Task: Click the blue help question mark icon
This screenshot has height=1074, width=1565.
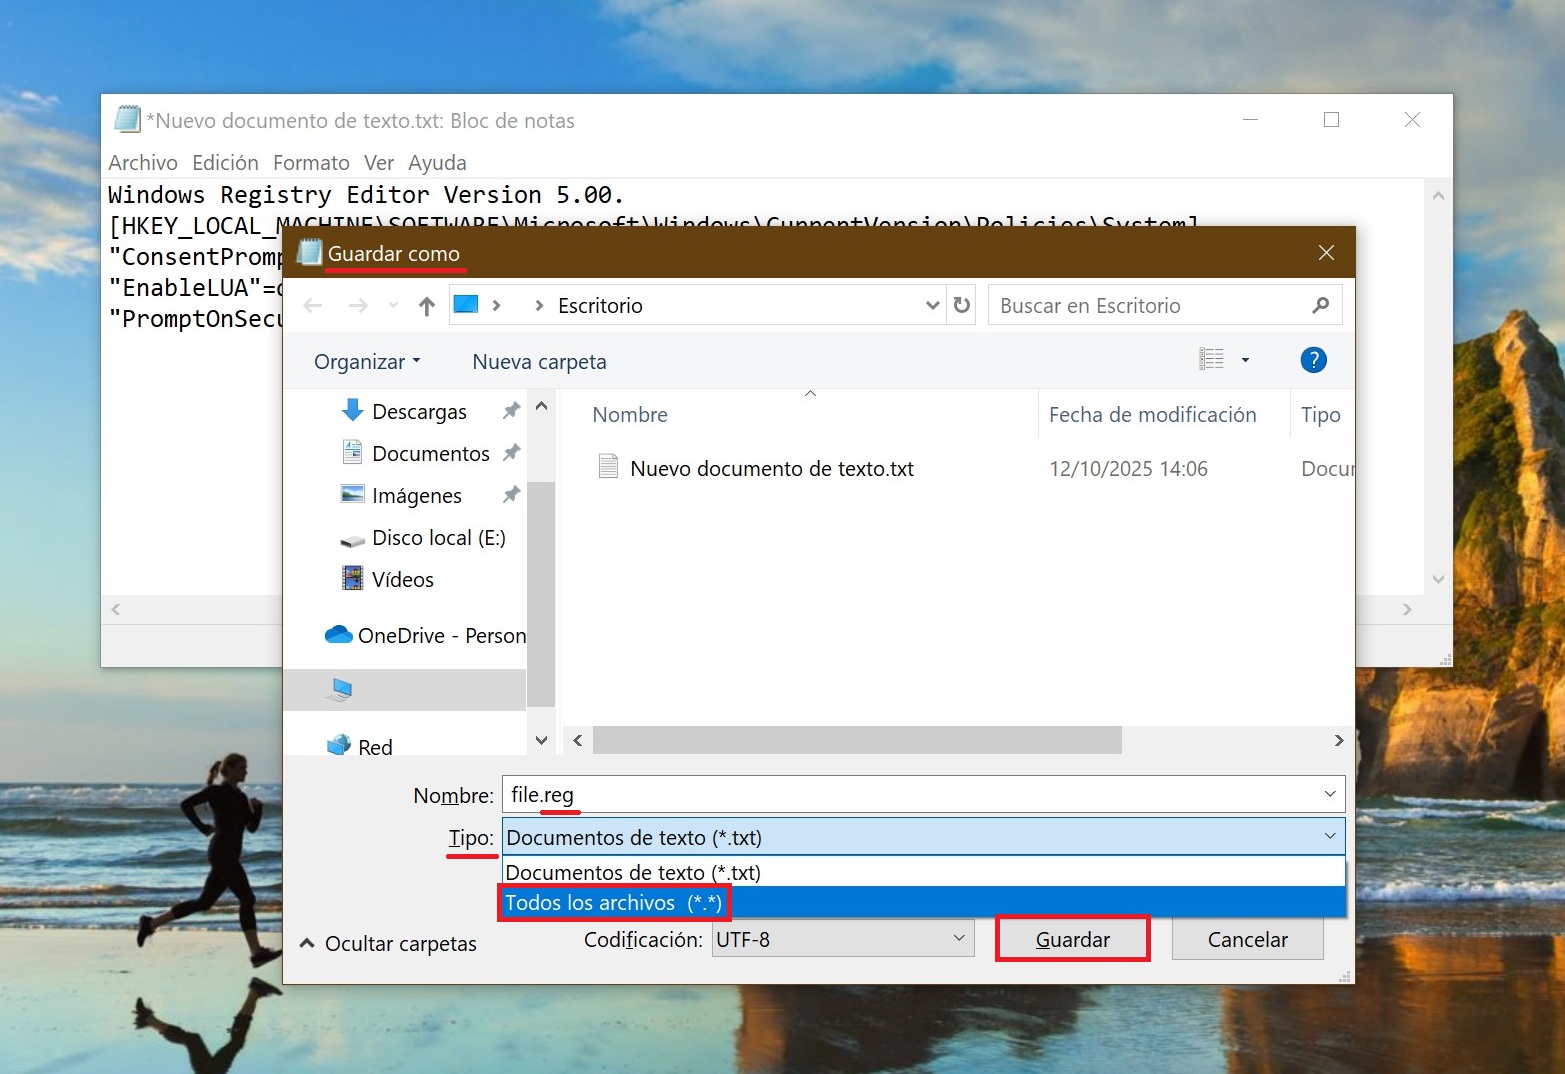Action: click(1313, 360)
